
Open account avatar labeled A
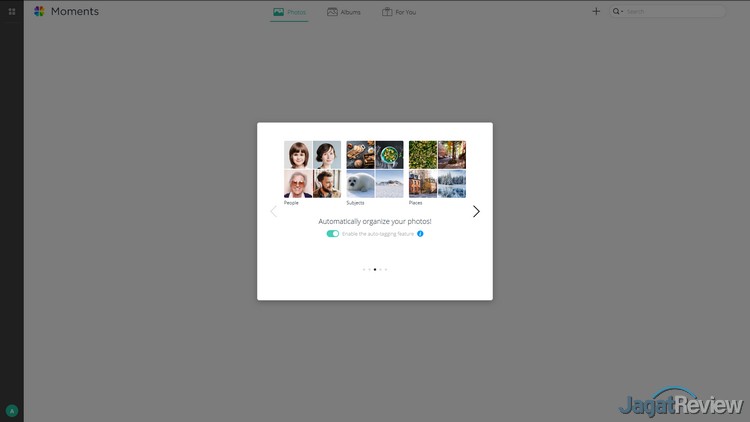click(12, 411)
